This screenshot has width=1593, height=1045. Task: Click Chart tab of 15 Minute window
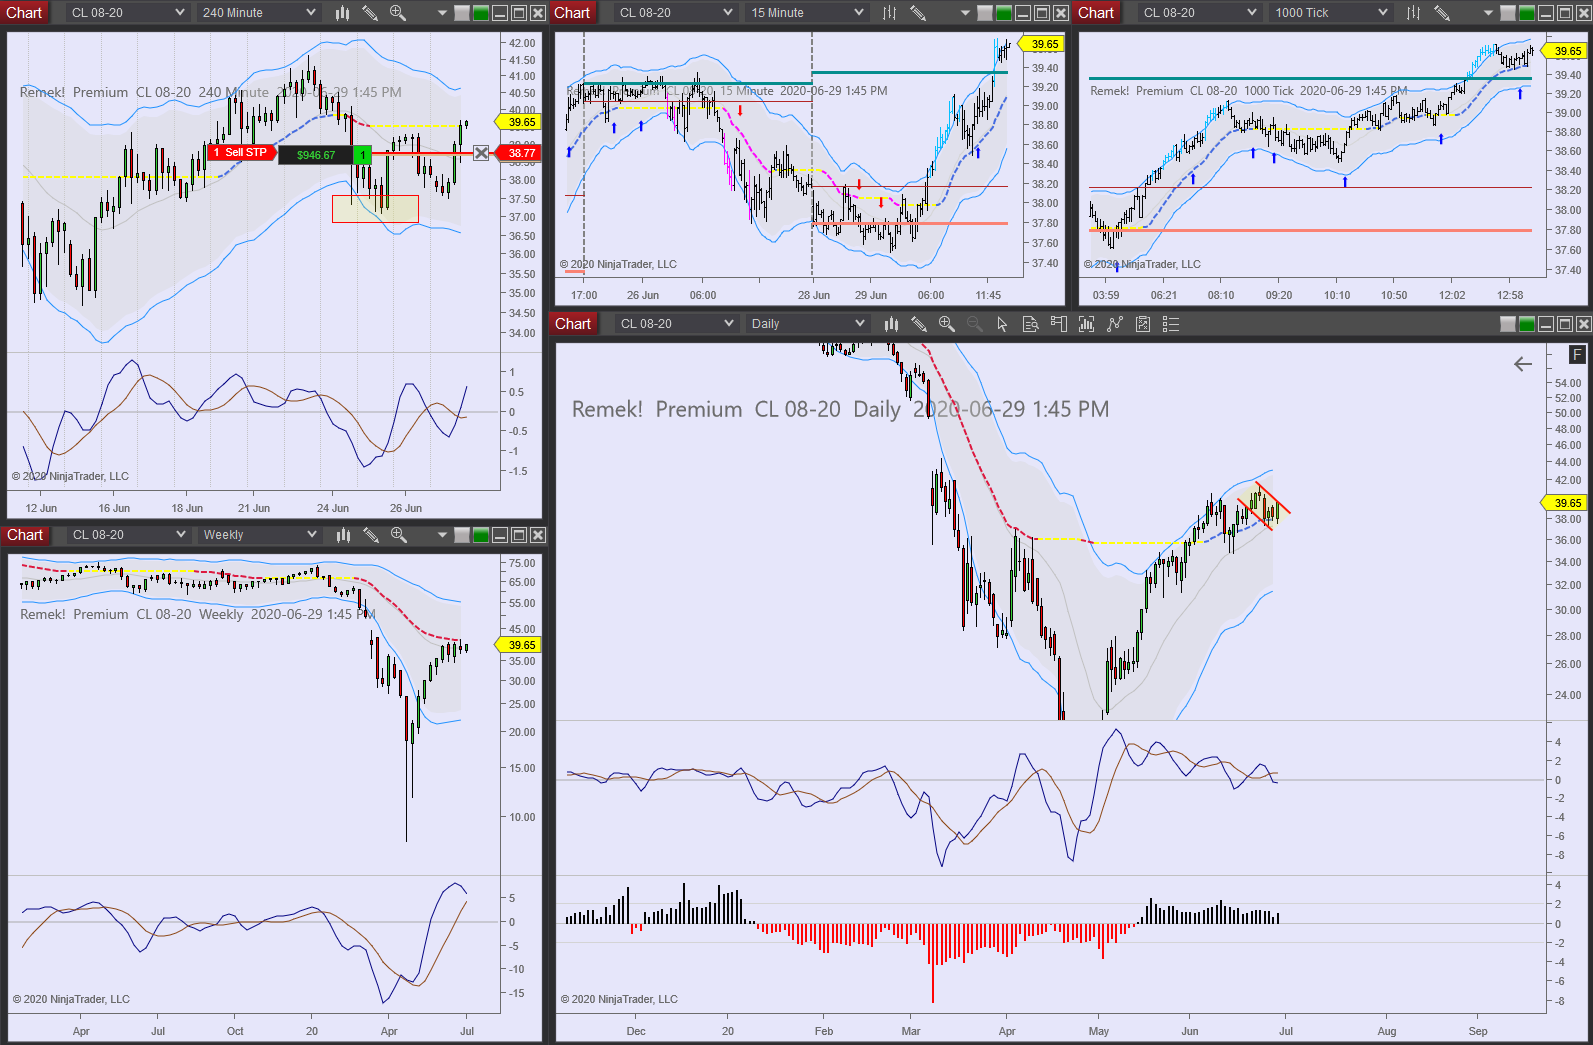coord(572,13)
